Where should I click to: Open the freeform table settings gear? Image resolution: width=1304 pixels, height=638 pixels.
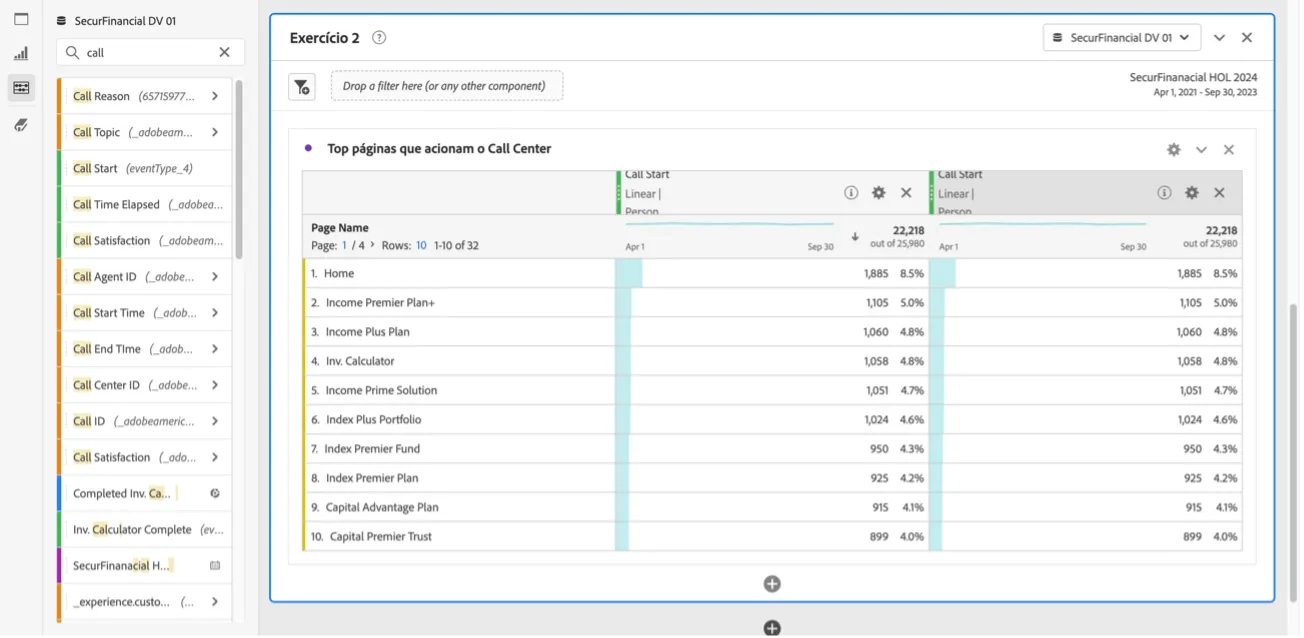[1174, 150]
